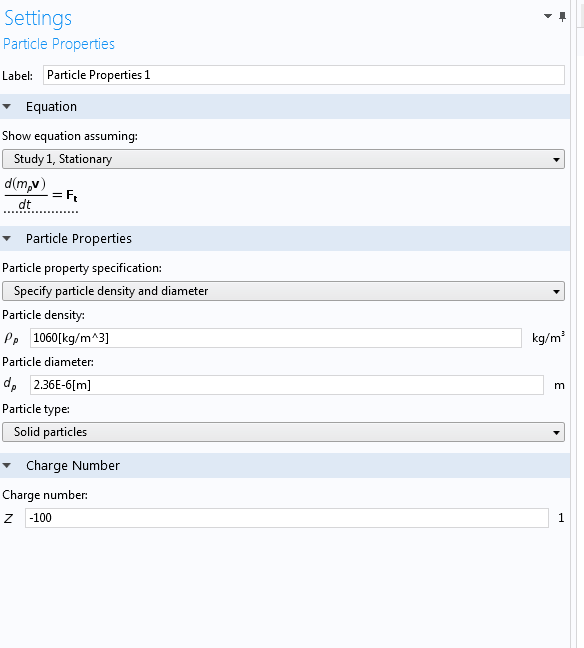Click the Settings panel title
584x648 pixels.
(x=38, y=18)
